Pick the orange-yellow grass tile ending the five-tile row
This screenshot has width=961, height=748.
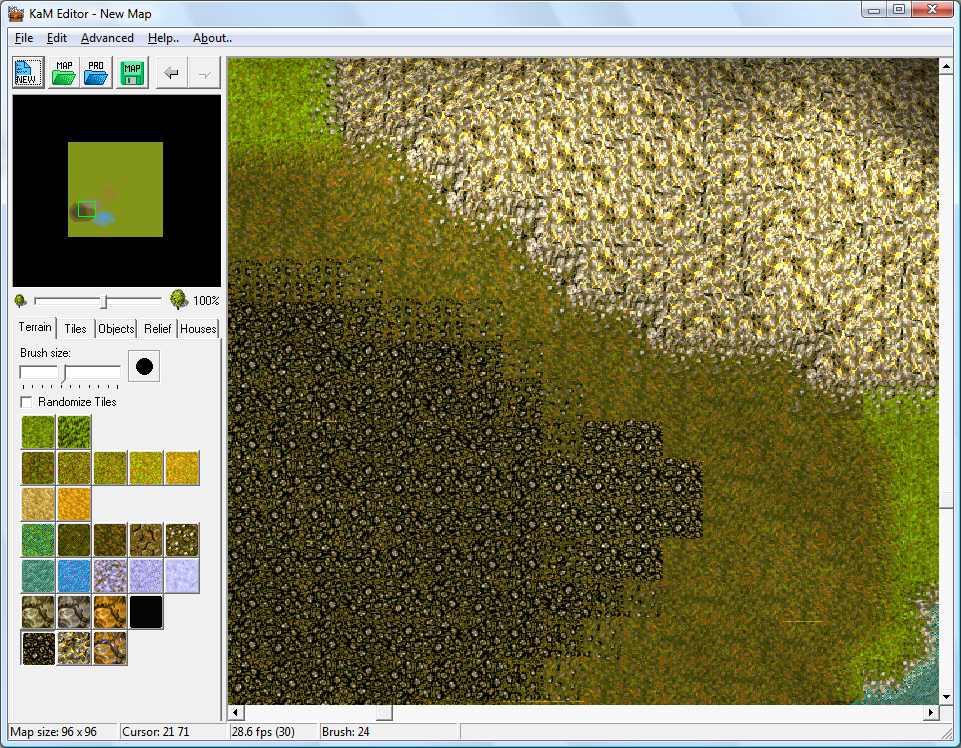(182, 468)
